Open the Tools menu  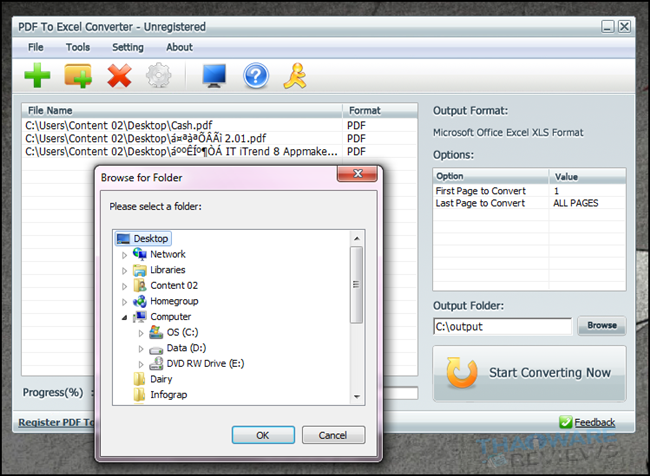click(x=78, y=47)
